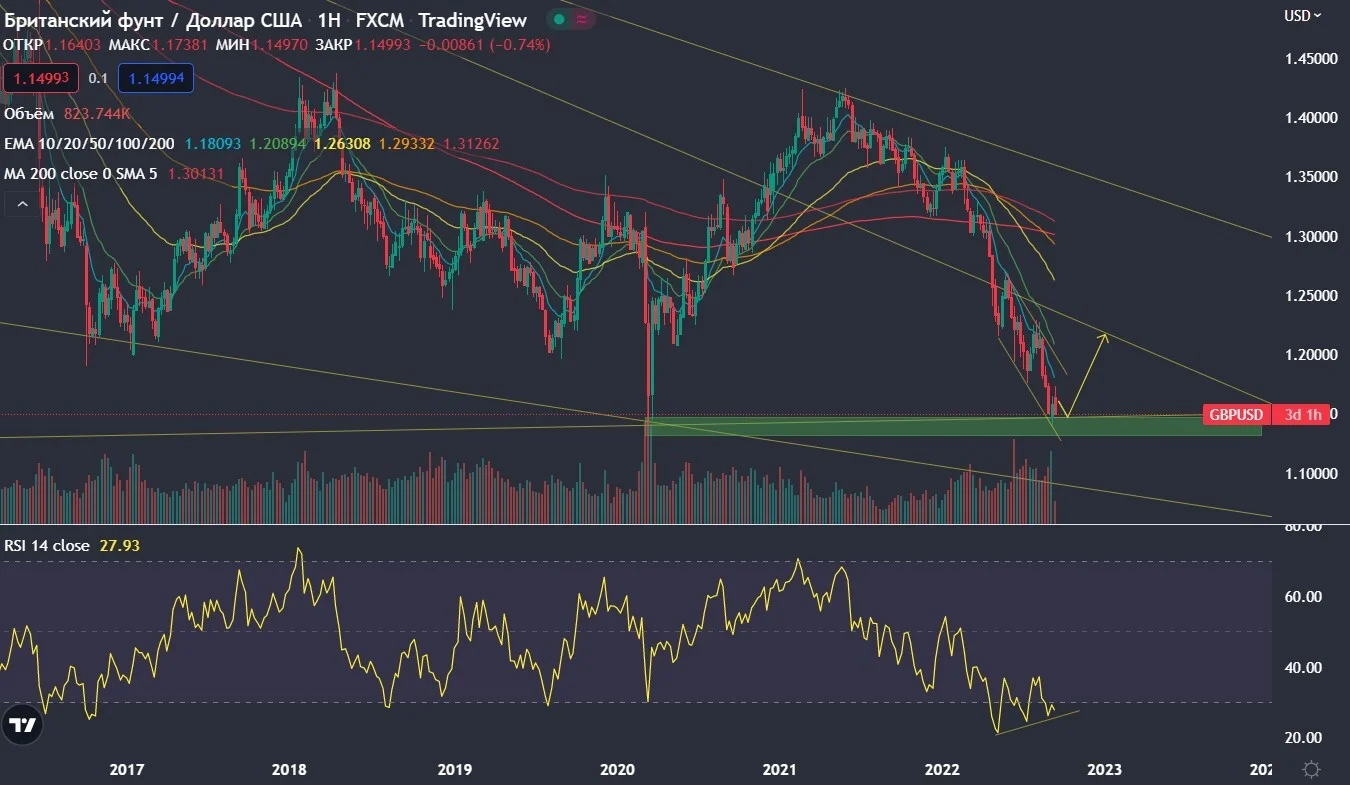Click the GBPUSD price label tag
Image resolution: width=1350 pixels, height=785 pixels.
click(x=1235, y=415)
